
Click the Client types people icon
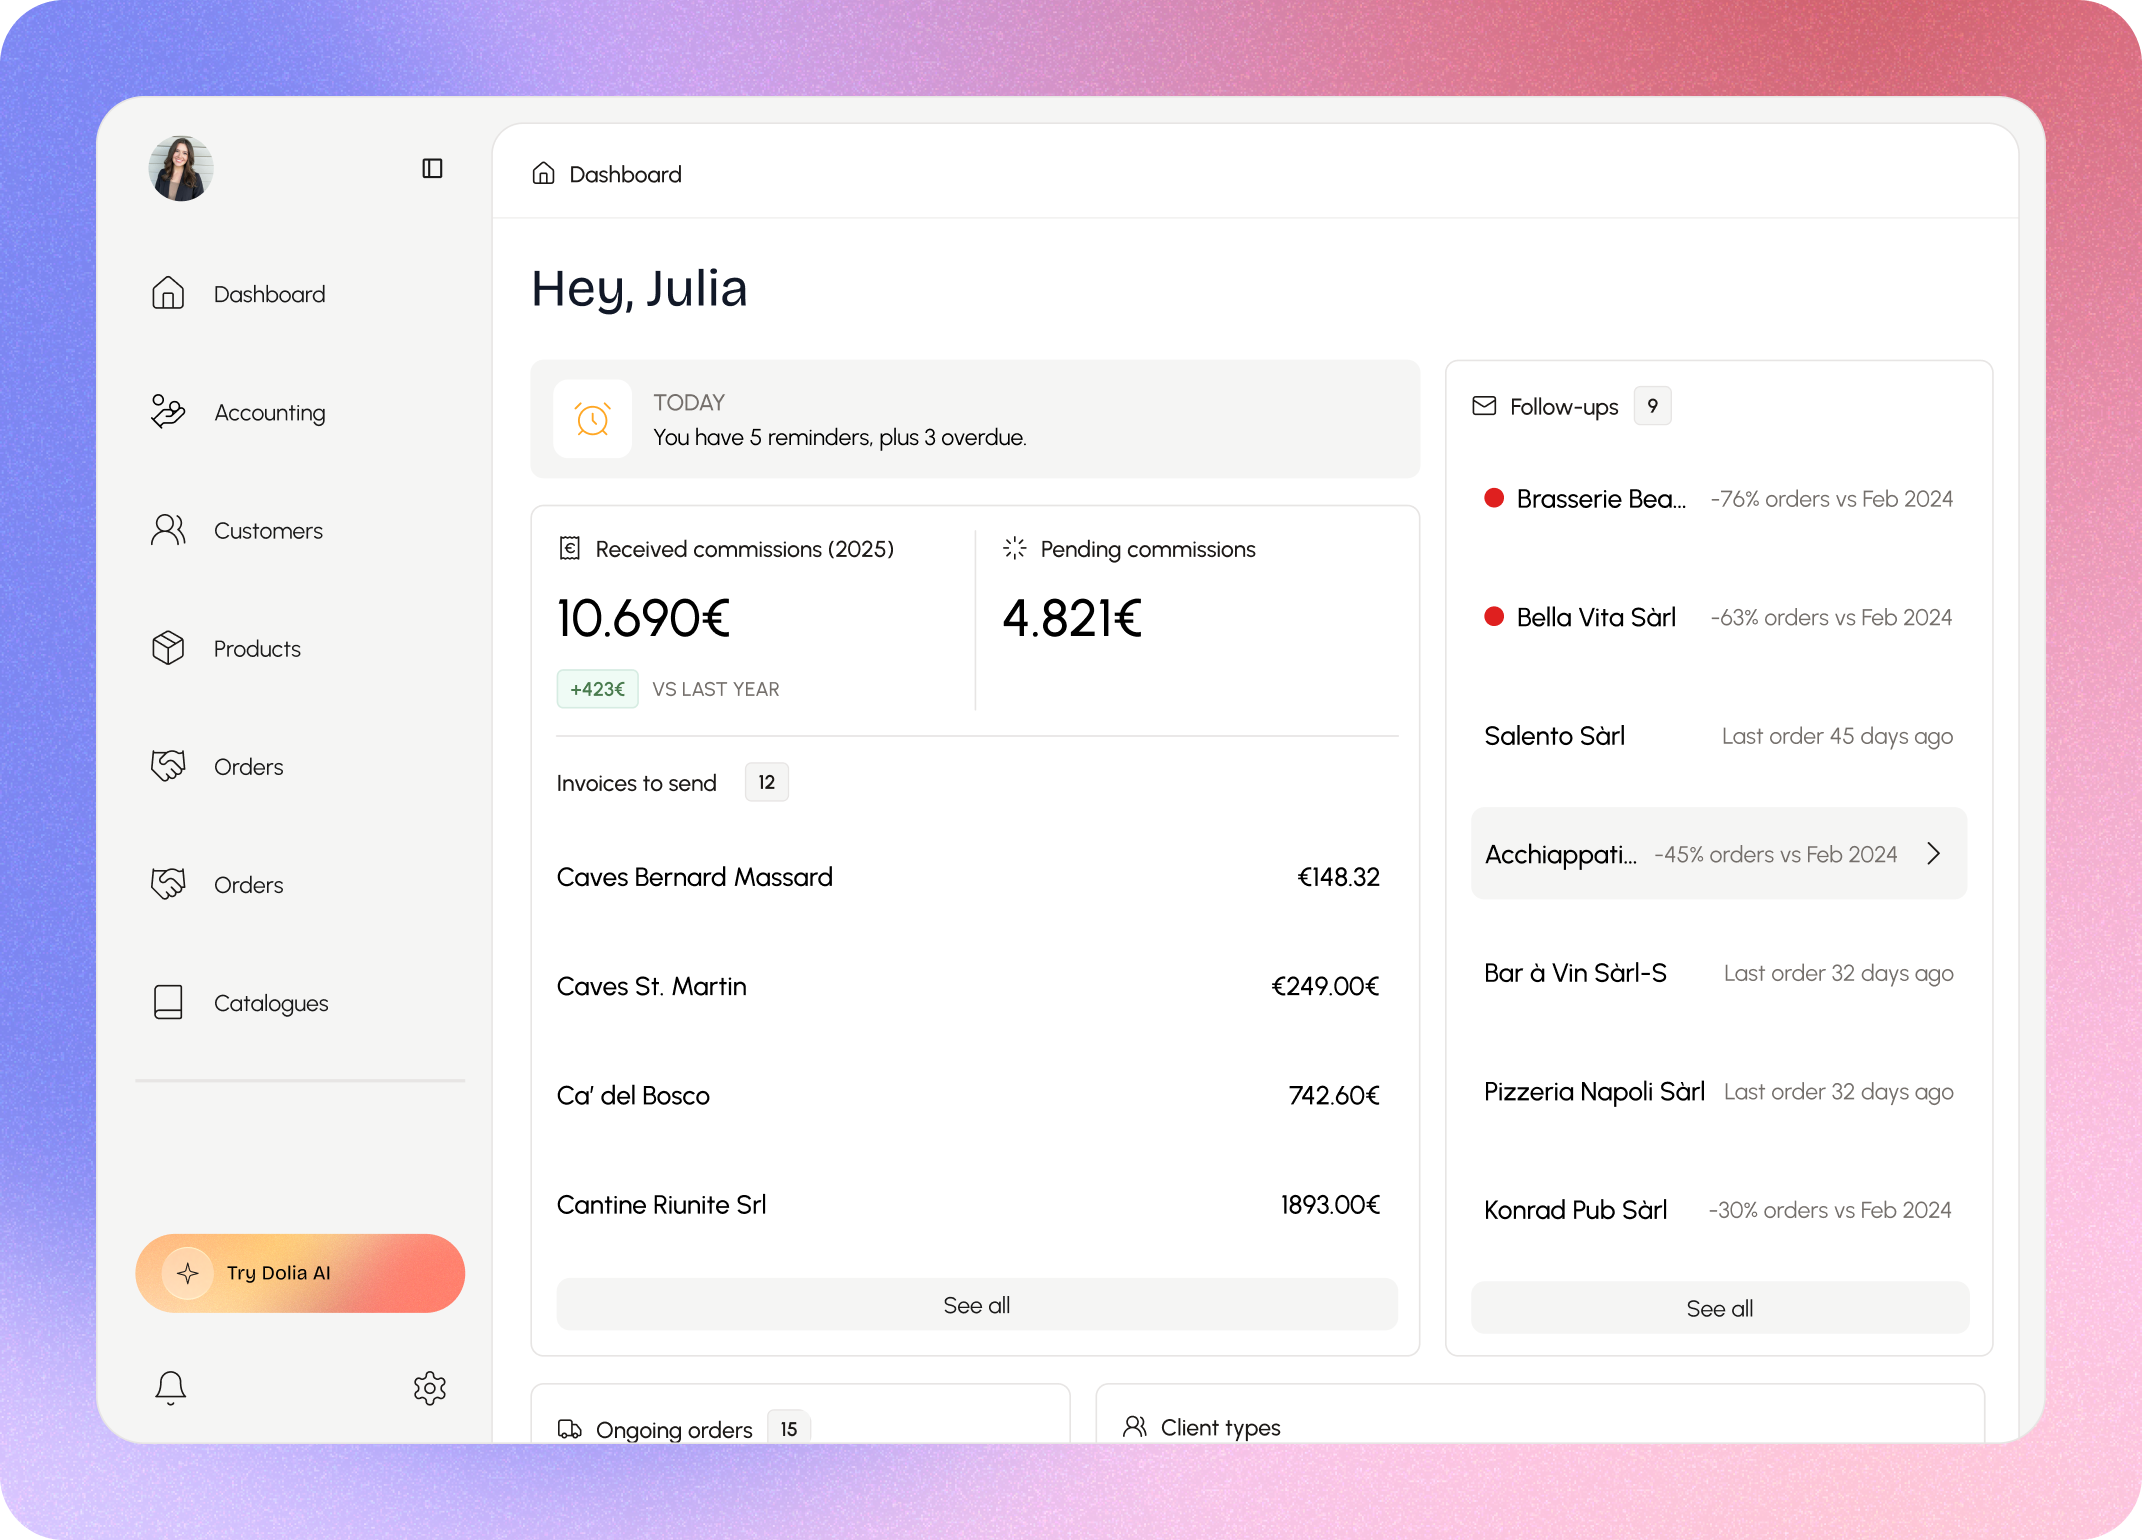(x=1134, y=1427)
